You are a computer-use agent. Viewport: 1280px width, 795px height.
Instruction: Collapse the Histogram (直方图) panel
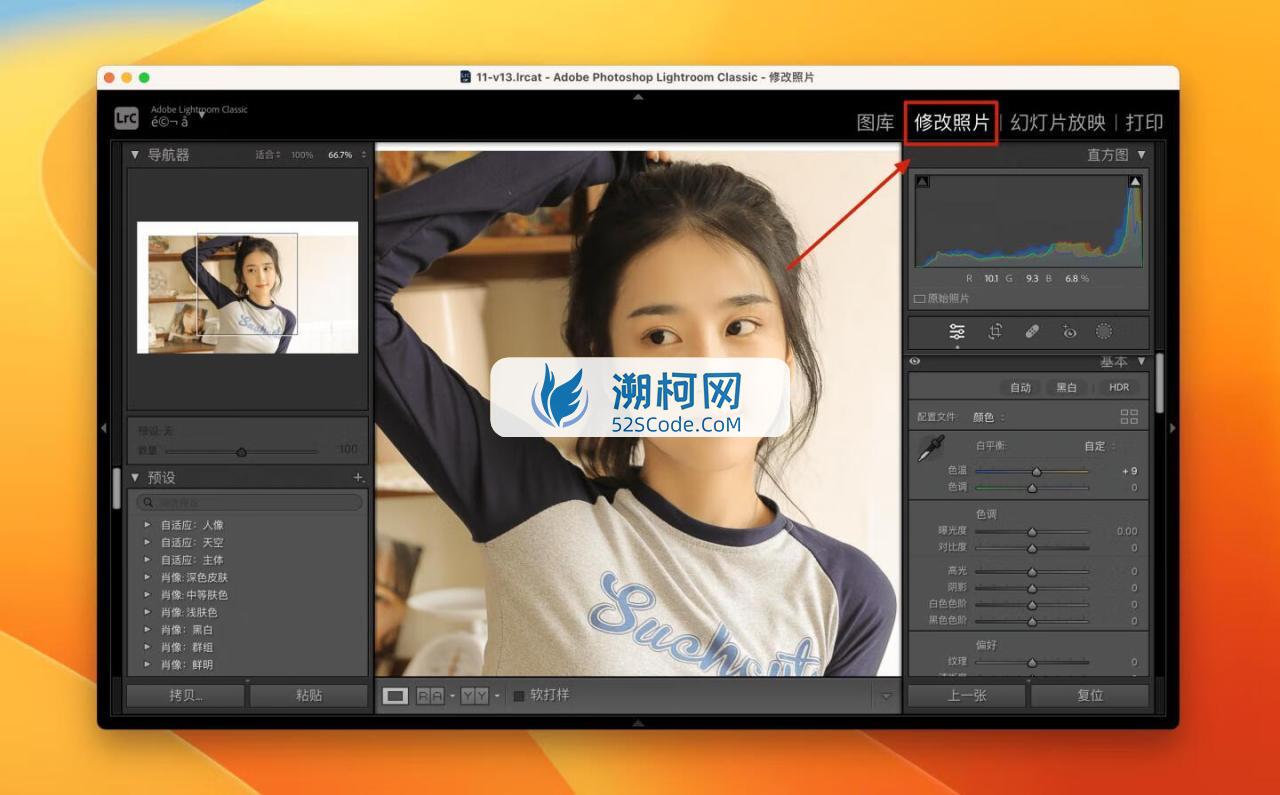pos(1142,155)
